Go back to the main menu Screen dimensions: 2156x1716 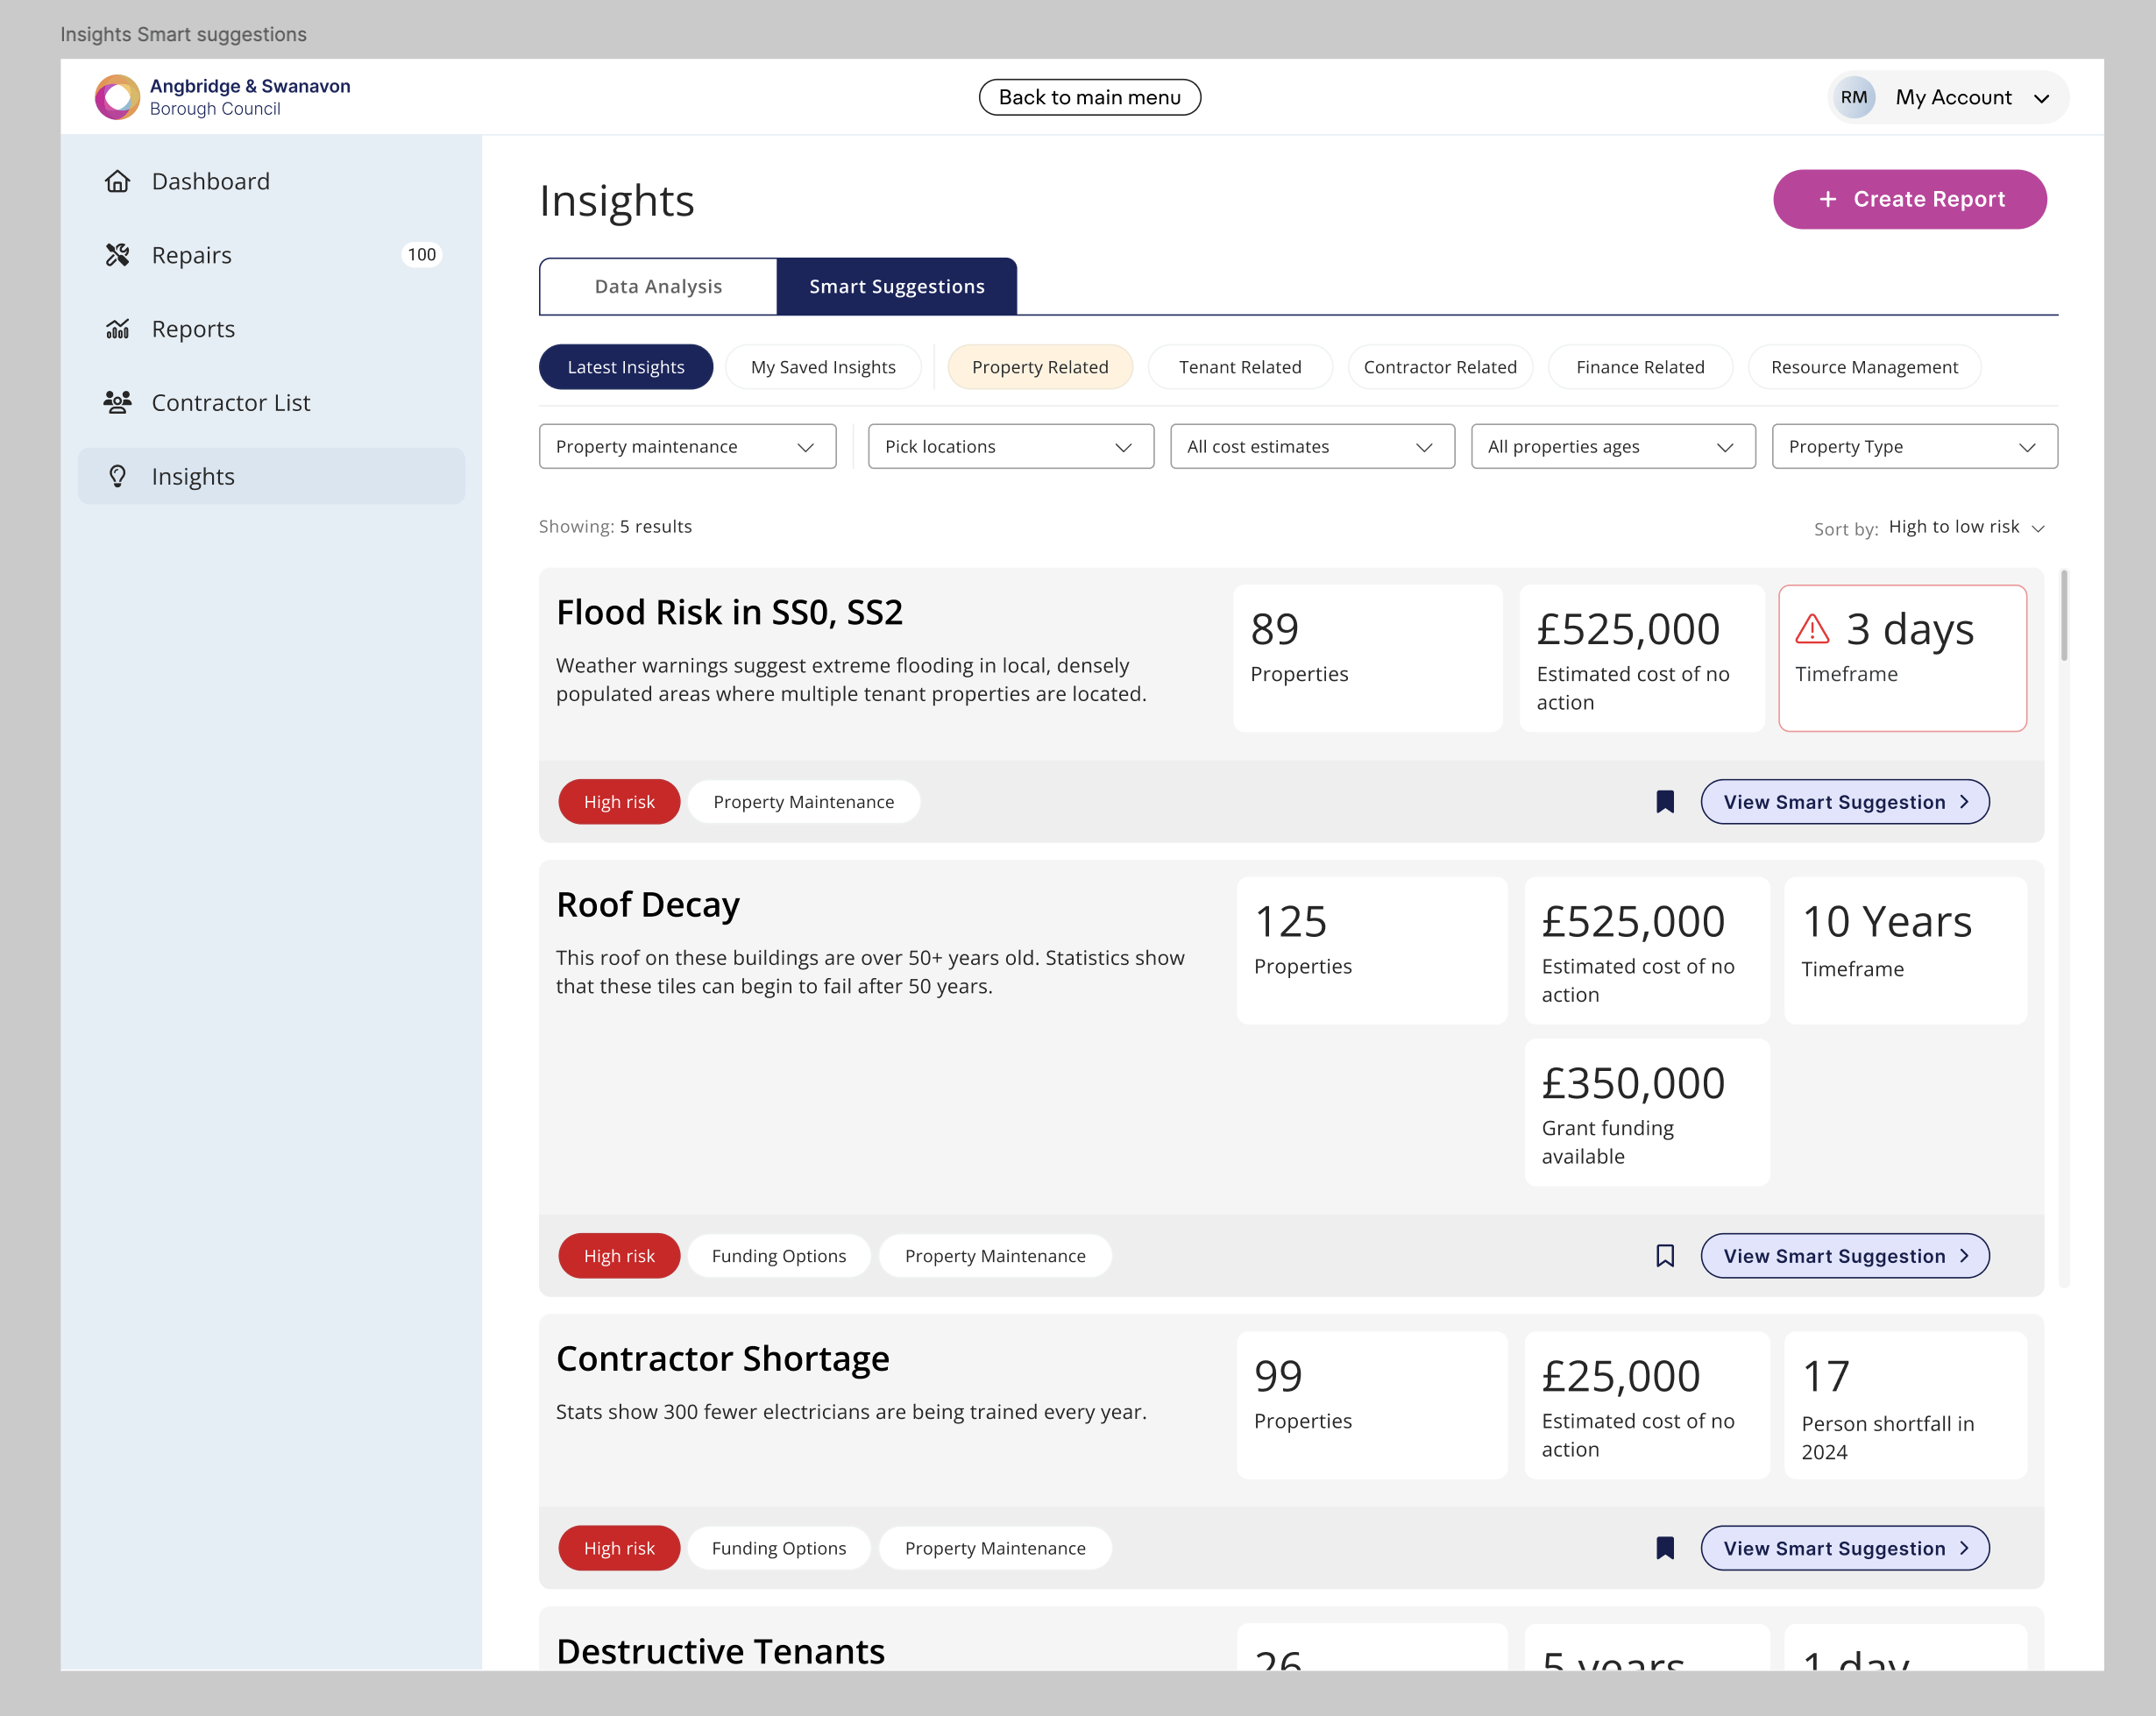tap(1089, 97)
